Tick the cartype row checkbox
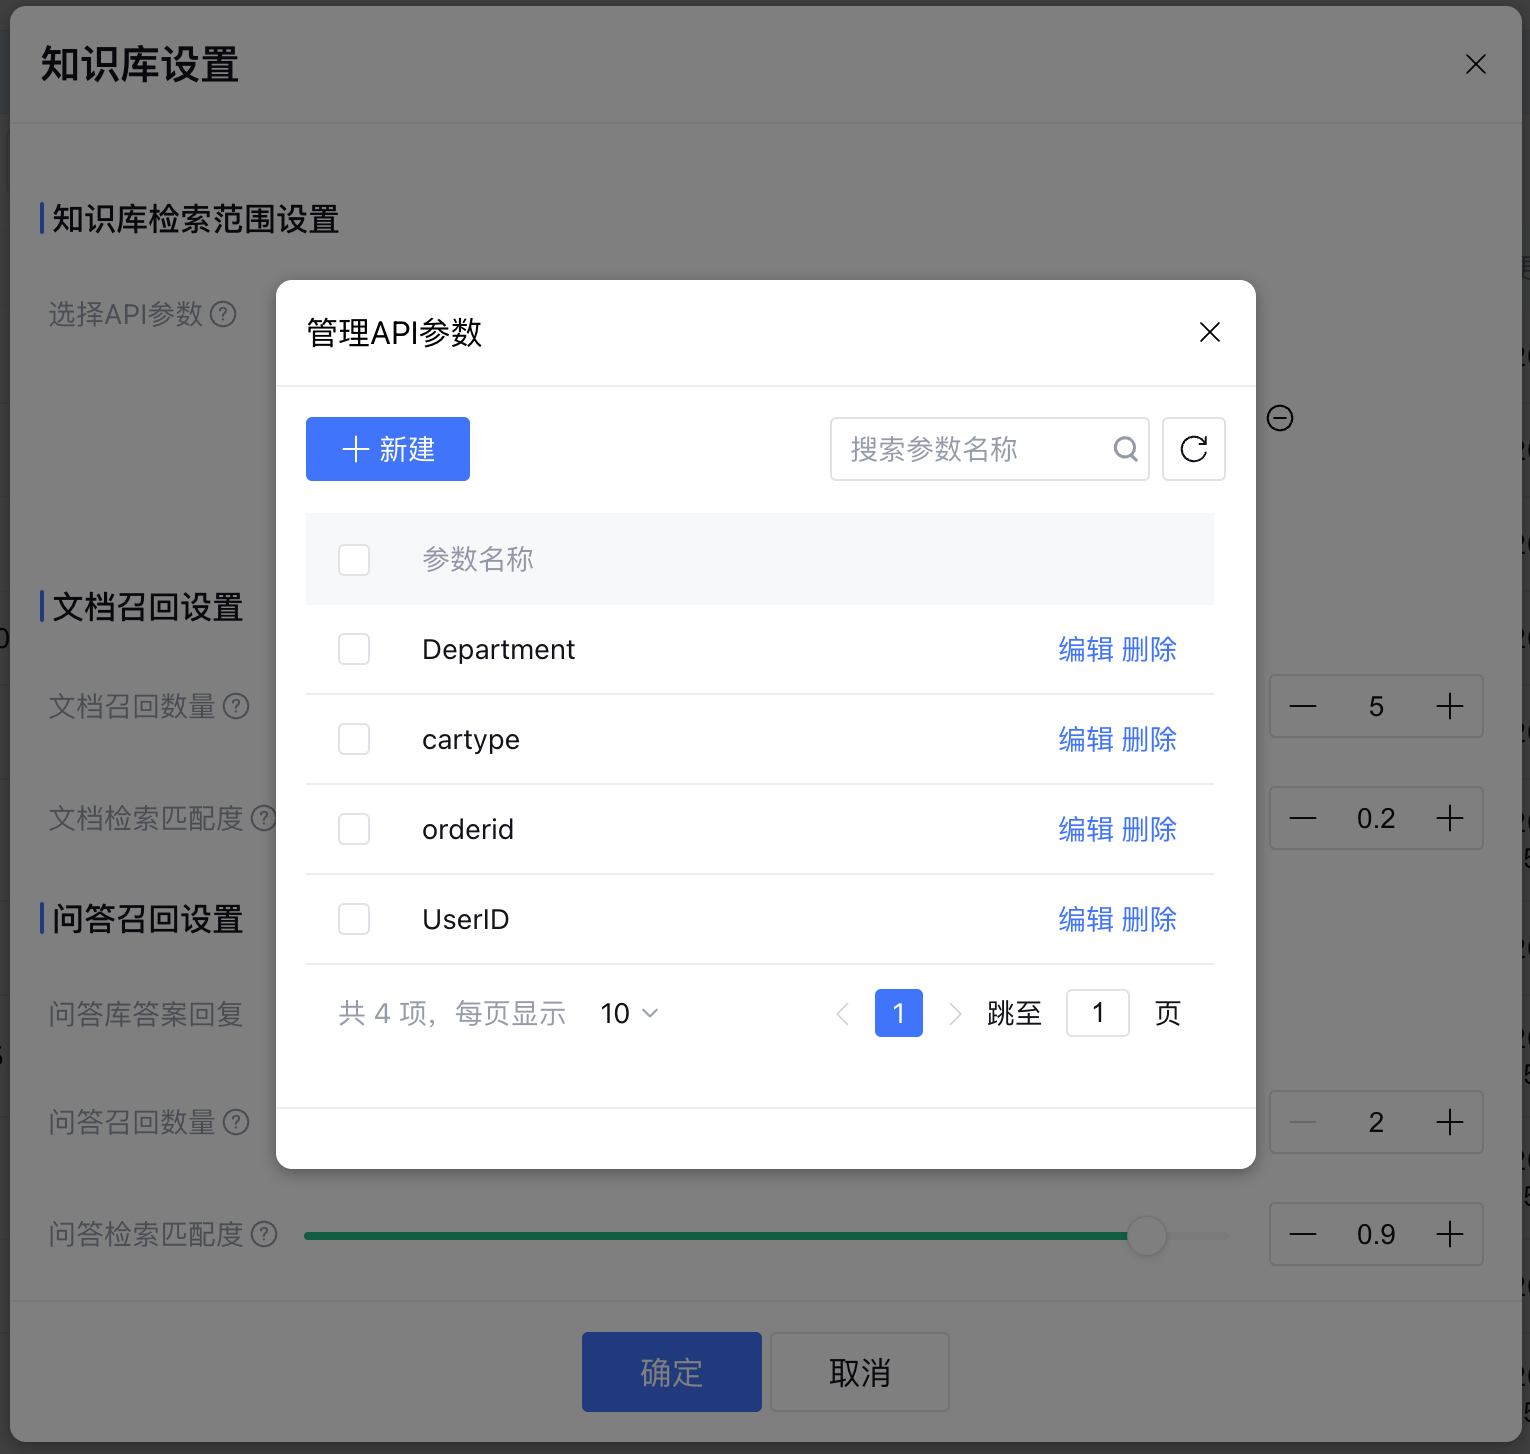The height and width of the screenshot is (1454, 1530). pyautogui.click(x=354, y=739)
